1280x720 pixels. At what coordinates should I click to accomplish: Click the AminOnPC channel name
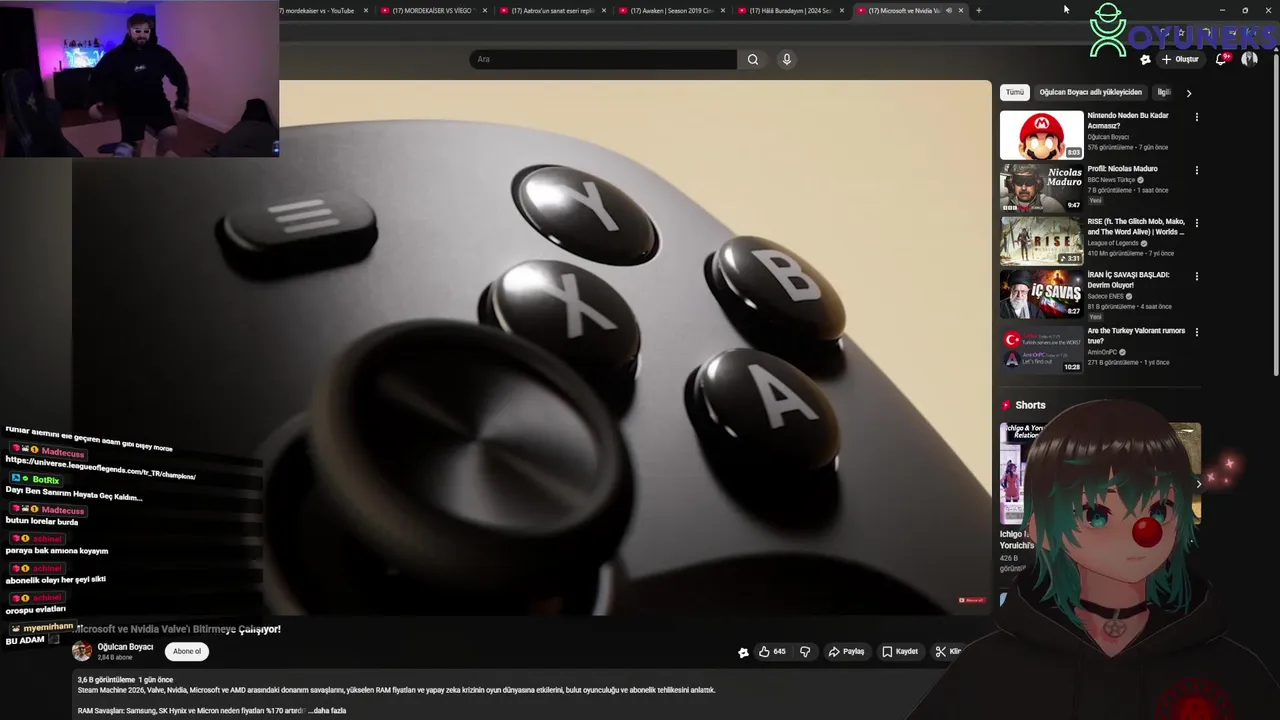(1101, 352)
